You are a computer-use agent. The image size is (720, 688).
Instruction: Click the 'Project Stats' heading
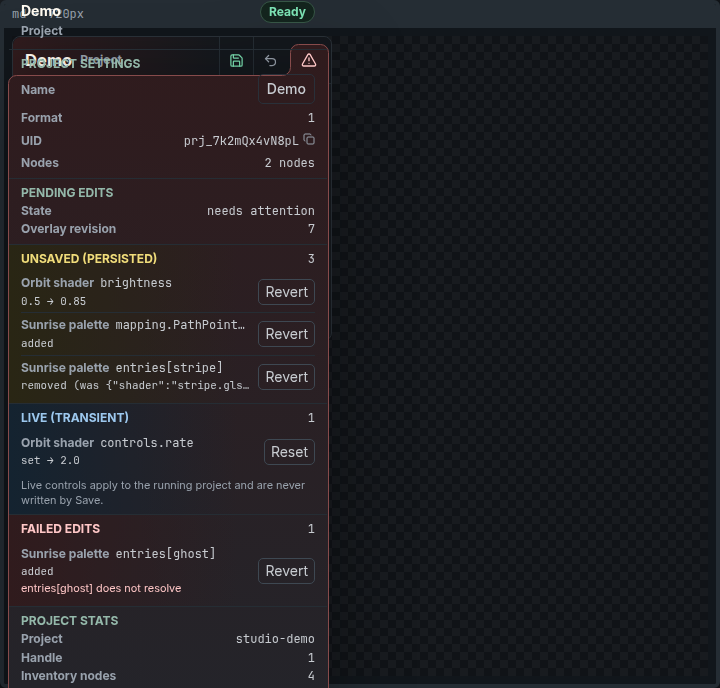pyautogui.click(x=69, y=620)
